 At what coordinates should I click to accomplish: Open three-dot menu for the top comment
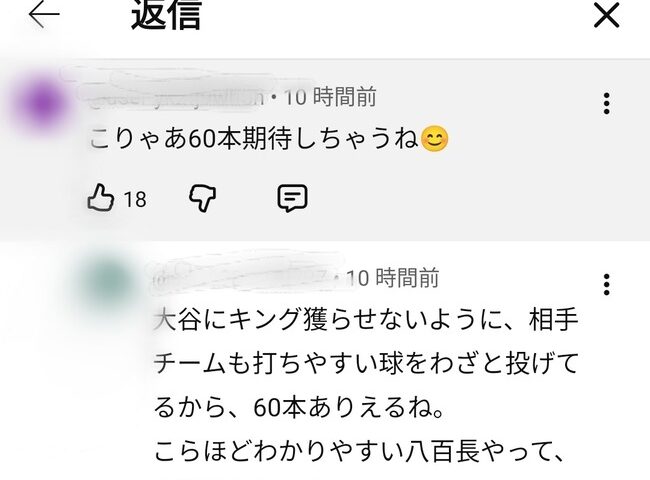pyautogui.click(x=606, y=103)
